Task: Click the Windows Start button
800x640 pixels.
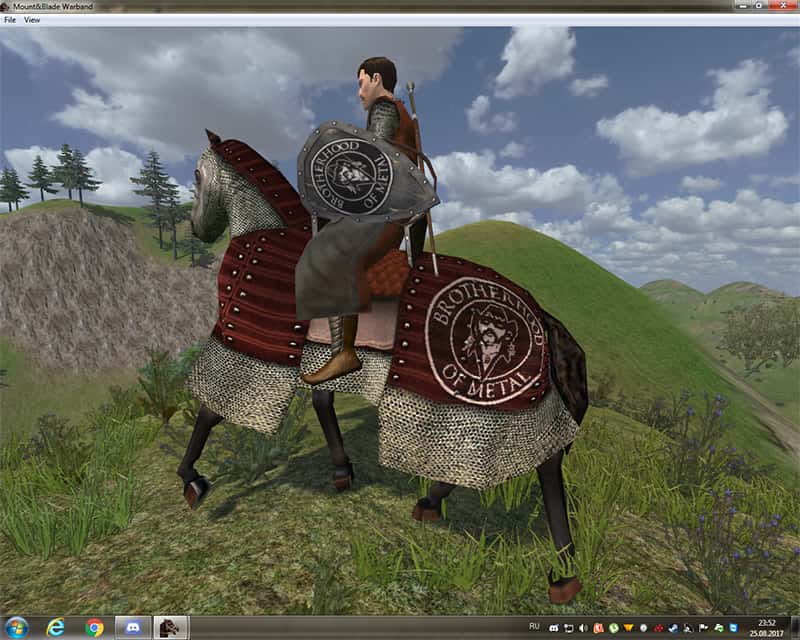Action: click(17, 627)
